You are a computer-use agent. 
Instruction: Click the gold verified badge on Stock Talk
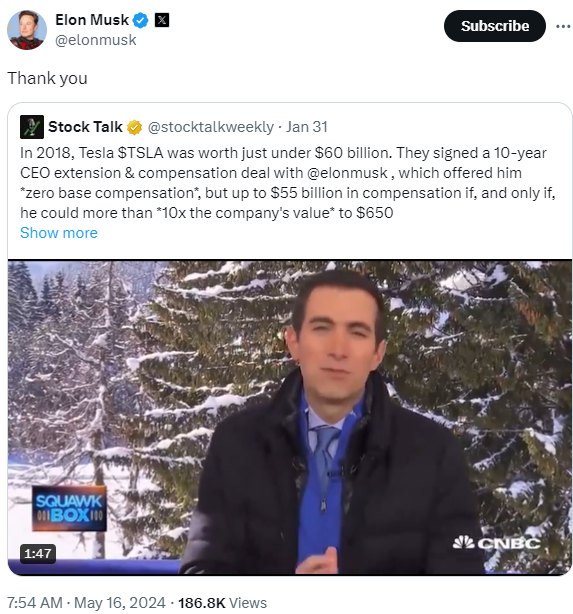click(134, 127)
